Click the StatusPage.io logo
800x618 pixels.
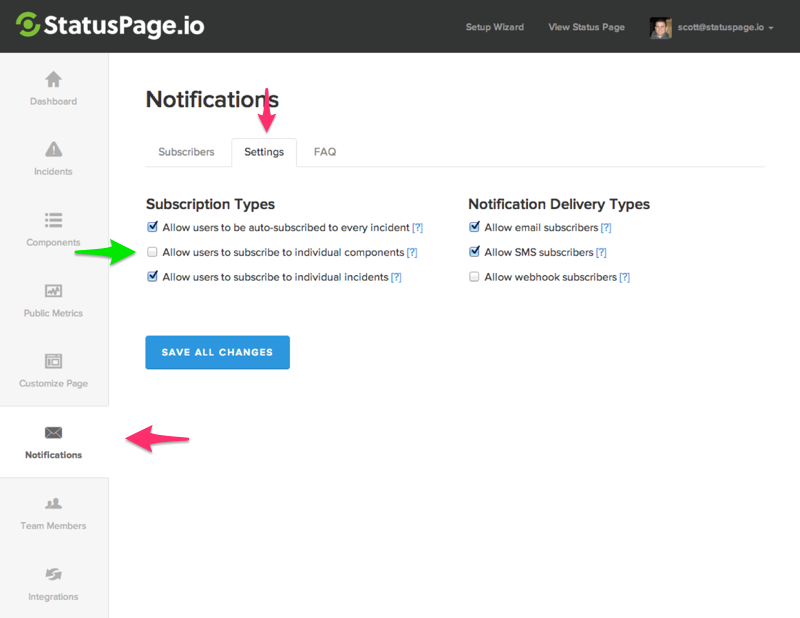(111, 26)
